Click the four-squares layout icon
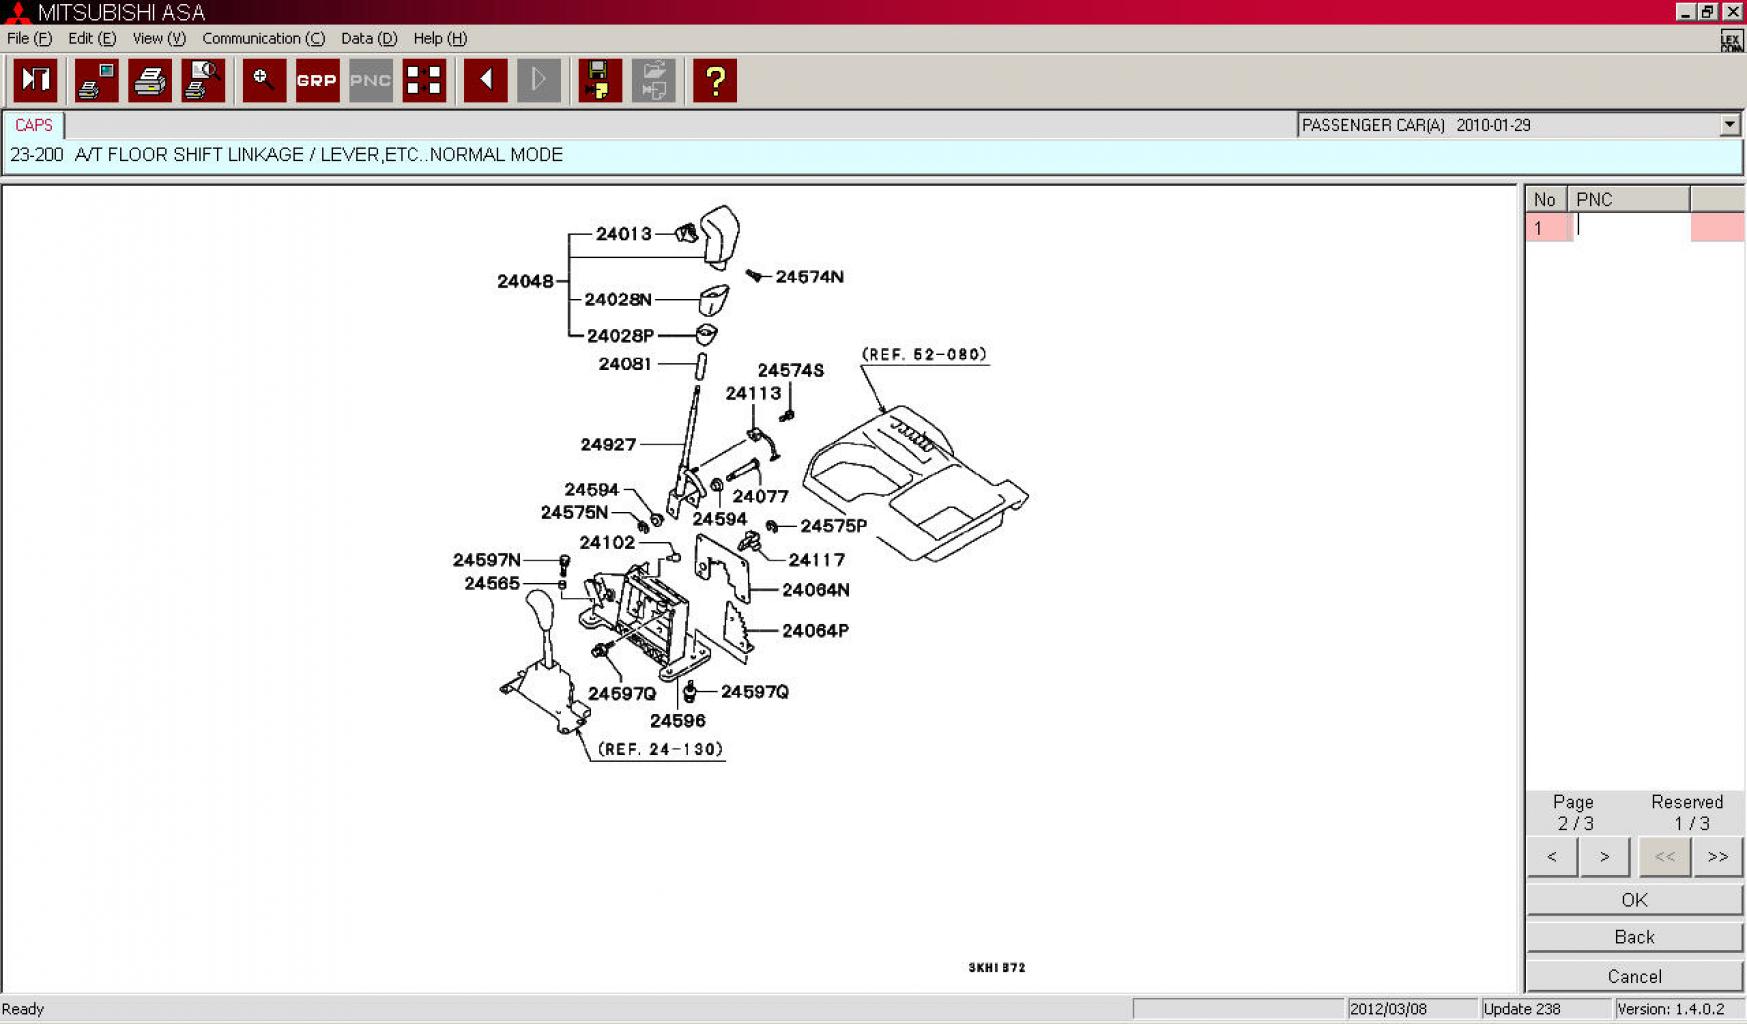 [x=424, y=80]
